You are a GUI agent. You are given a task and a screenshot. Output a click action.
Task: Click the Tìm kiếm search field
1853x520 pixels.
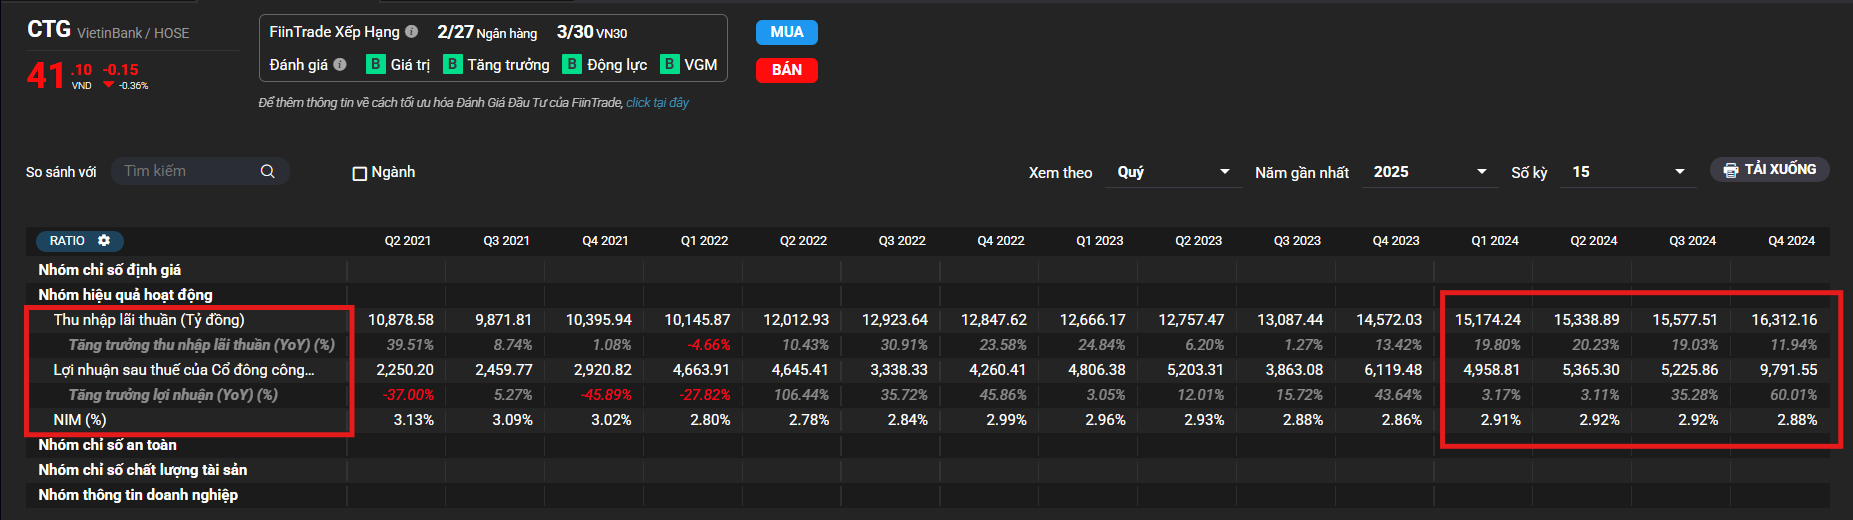point(185,171)
